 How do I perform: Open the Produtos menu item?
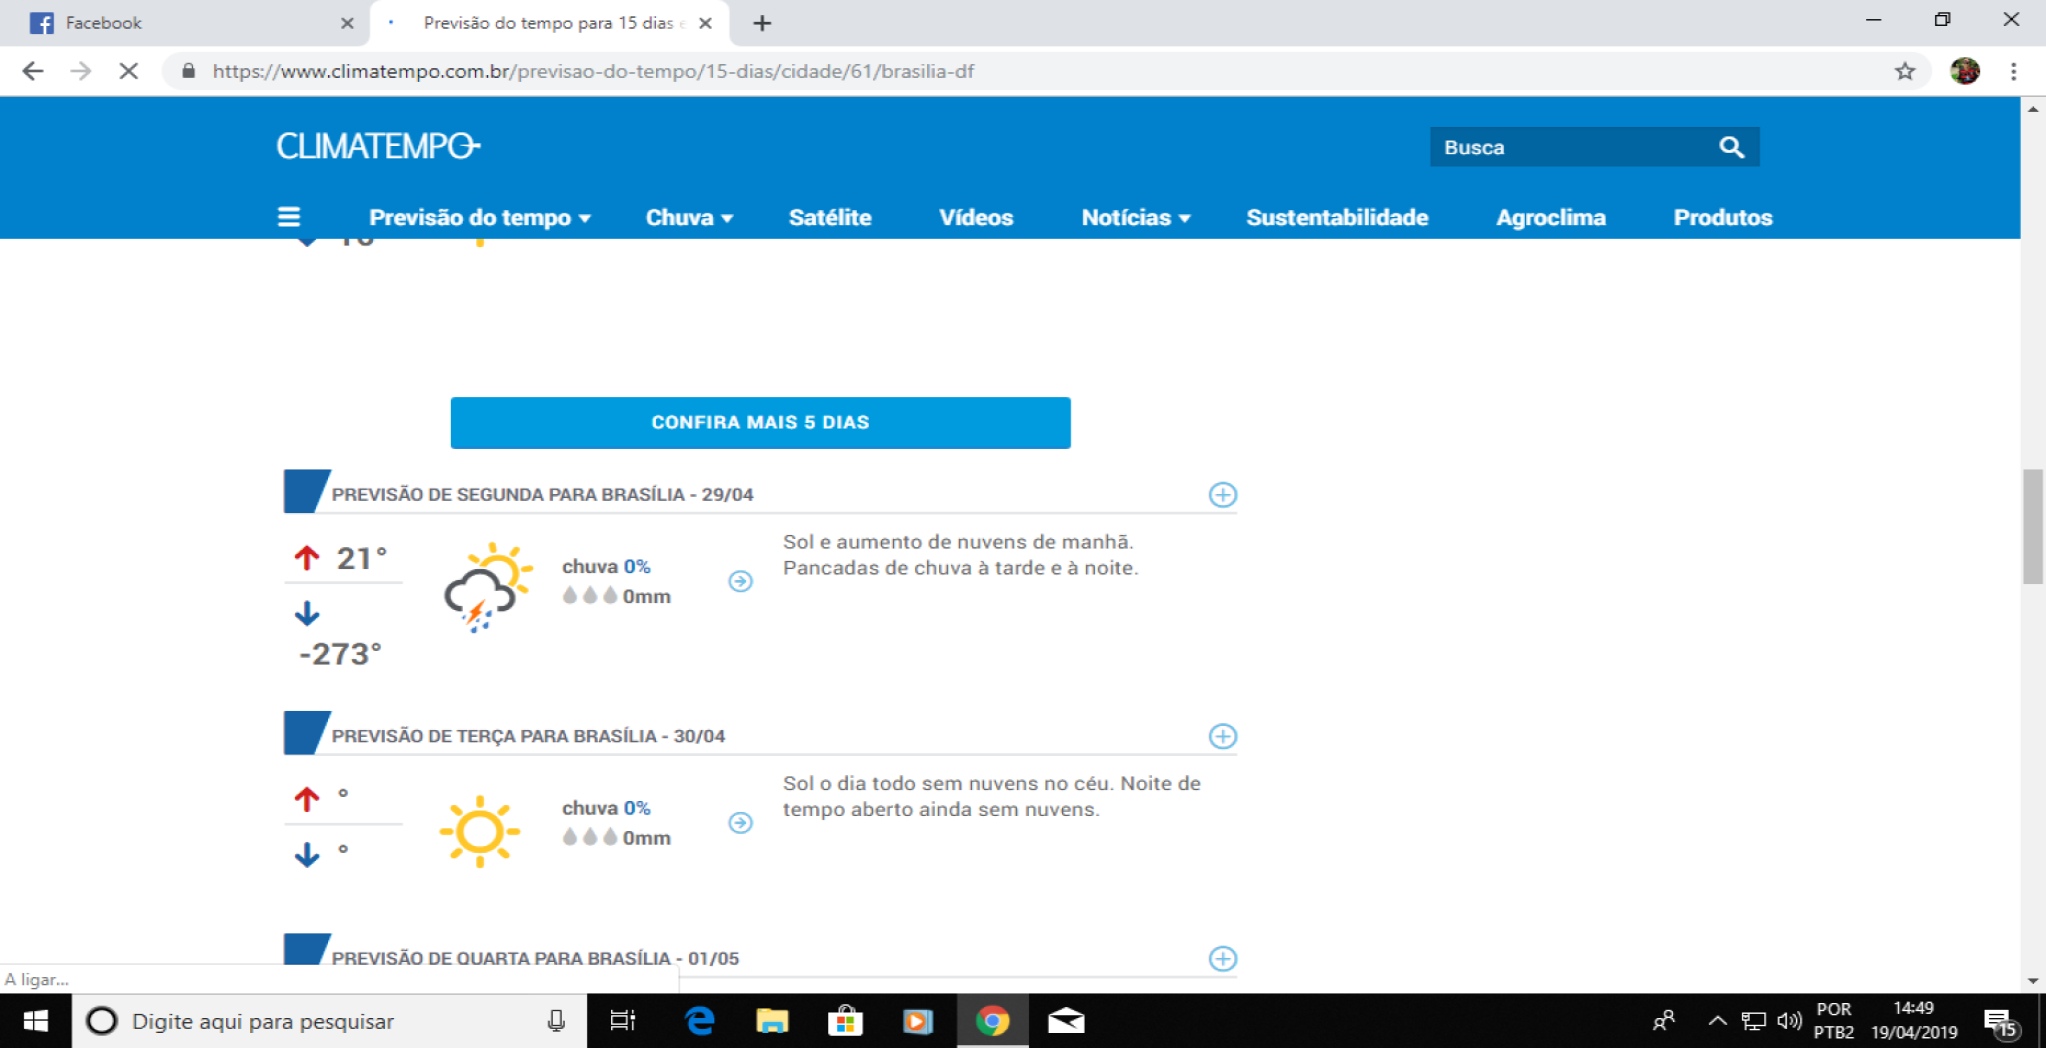tap(1723, 217)
